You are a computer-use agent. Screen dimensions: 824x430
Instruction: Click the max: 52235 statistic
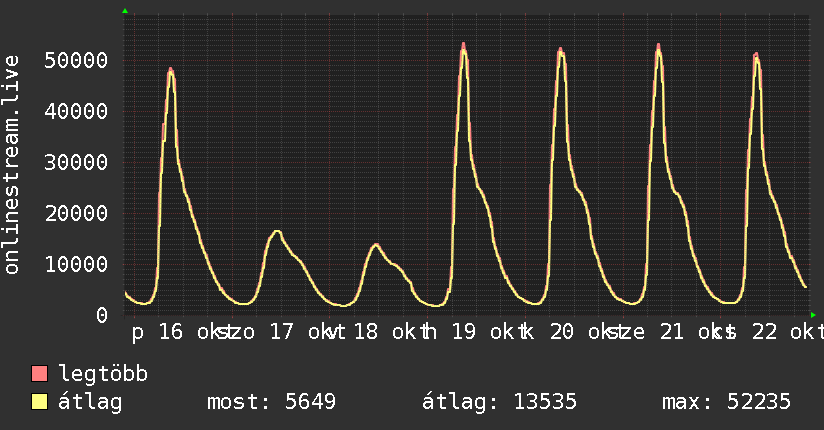726,402
